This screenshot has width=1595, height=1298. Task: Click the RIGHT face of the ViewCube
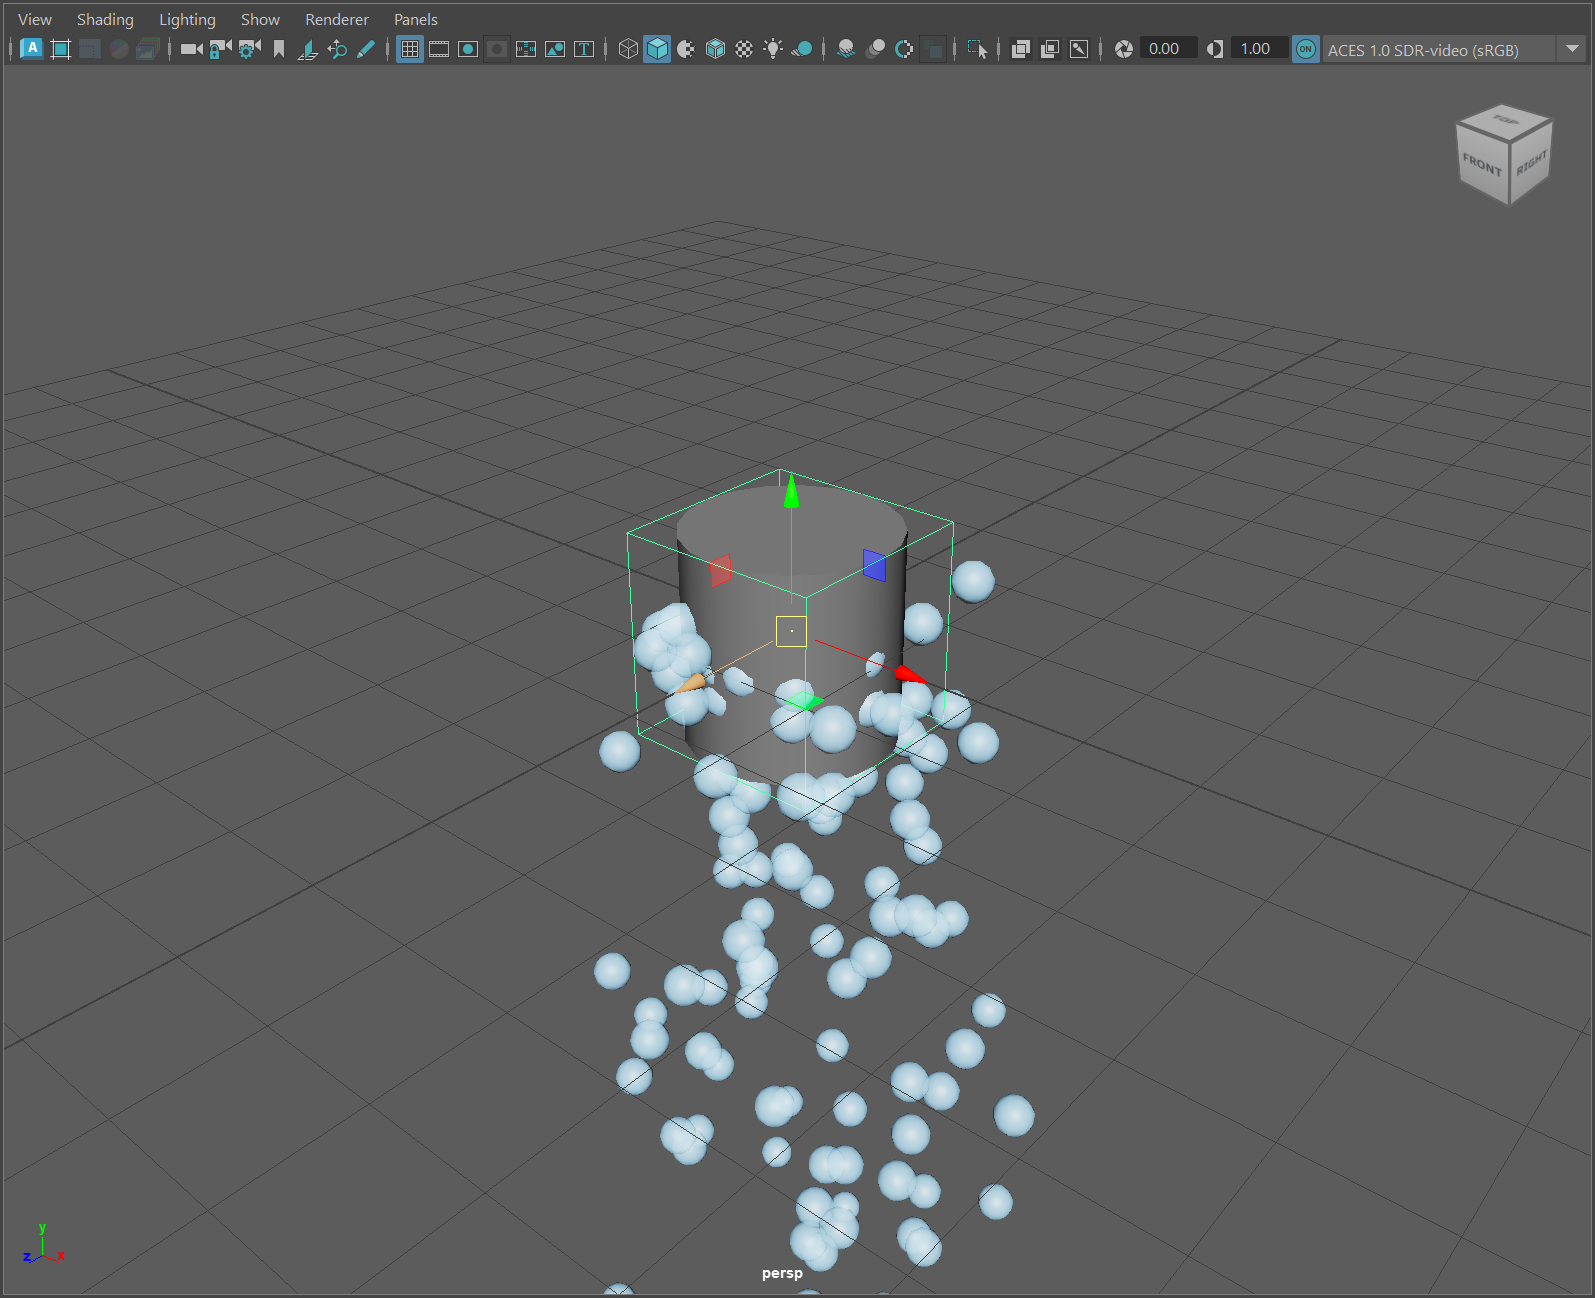coord(1531,163)
